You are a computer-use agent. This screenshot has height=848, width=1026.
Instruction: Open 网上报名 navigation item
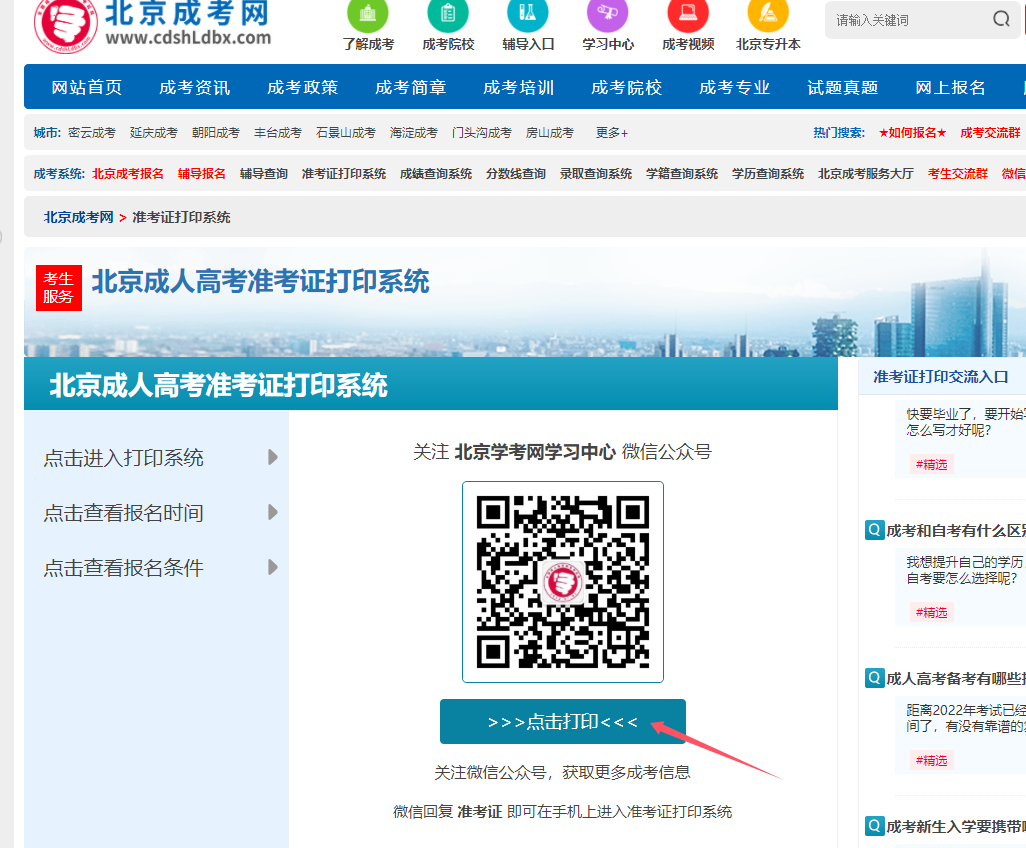(x=951, y=87)
